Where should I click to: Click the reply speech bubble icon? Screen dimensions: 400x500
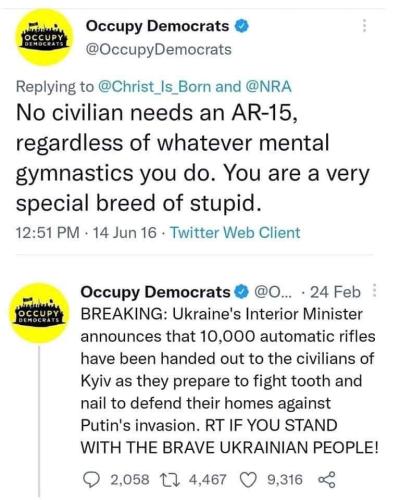pos(91,479)
